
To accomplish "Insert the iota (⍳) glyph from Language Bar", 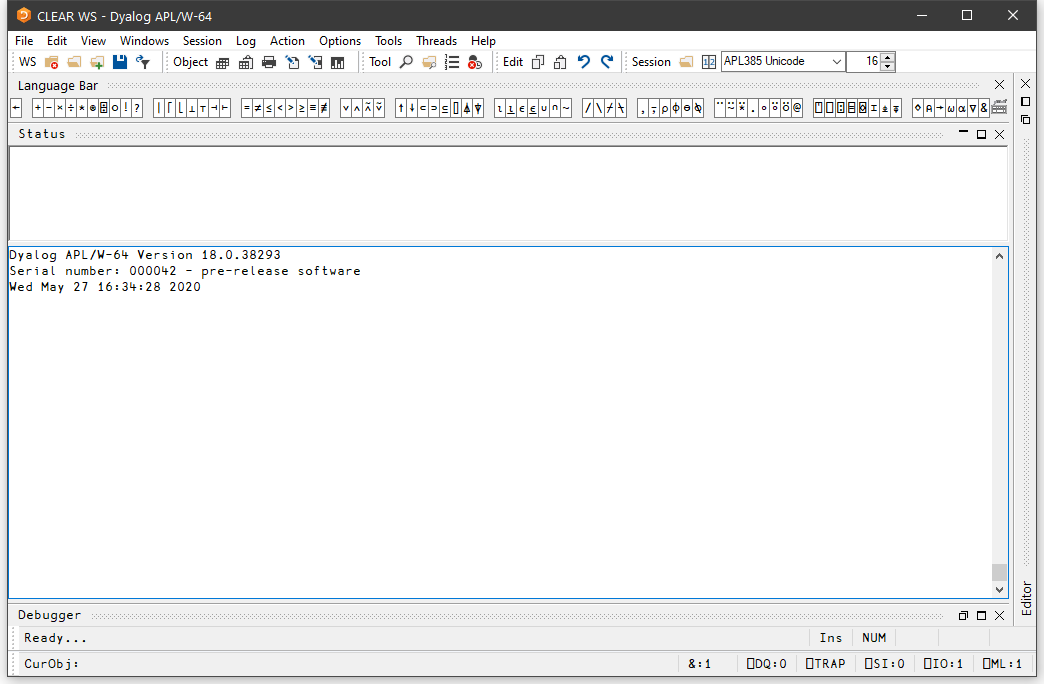I will 500,108.
